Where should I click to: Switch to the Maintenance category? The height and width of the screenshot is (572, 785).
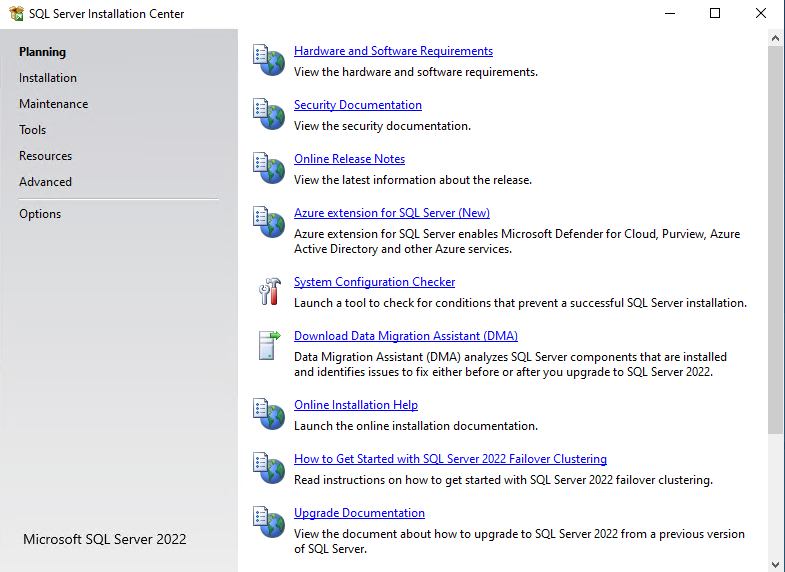tap(54, 104)
